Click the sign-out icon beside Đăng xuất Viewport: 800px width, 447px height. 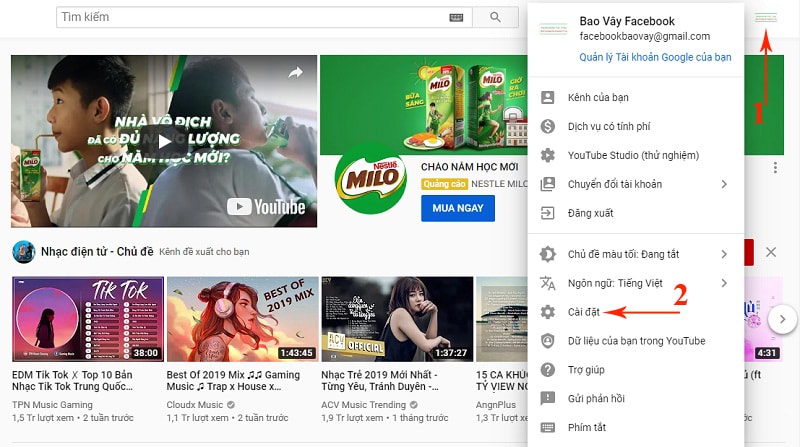(x=547, y=213)
